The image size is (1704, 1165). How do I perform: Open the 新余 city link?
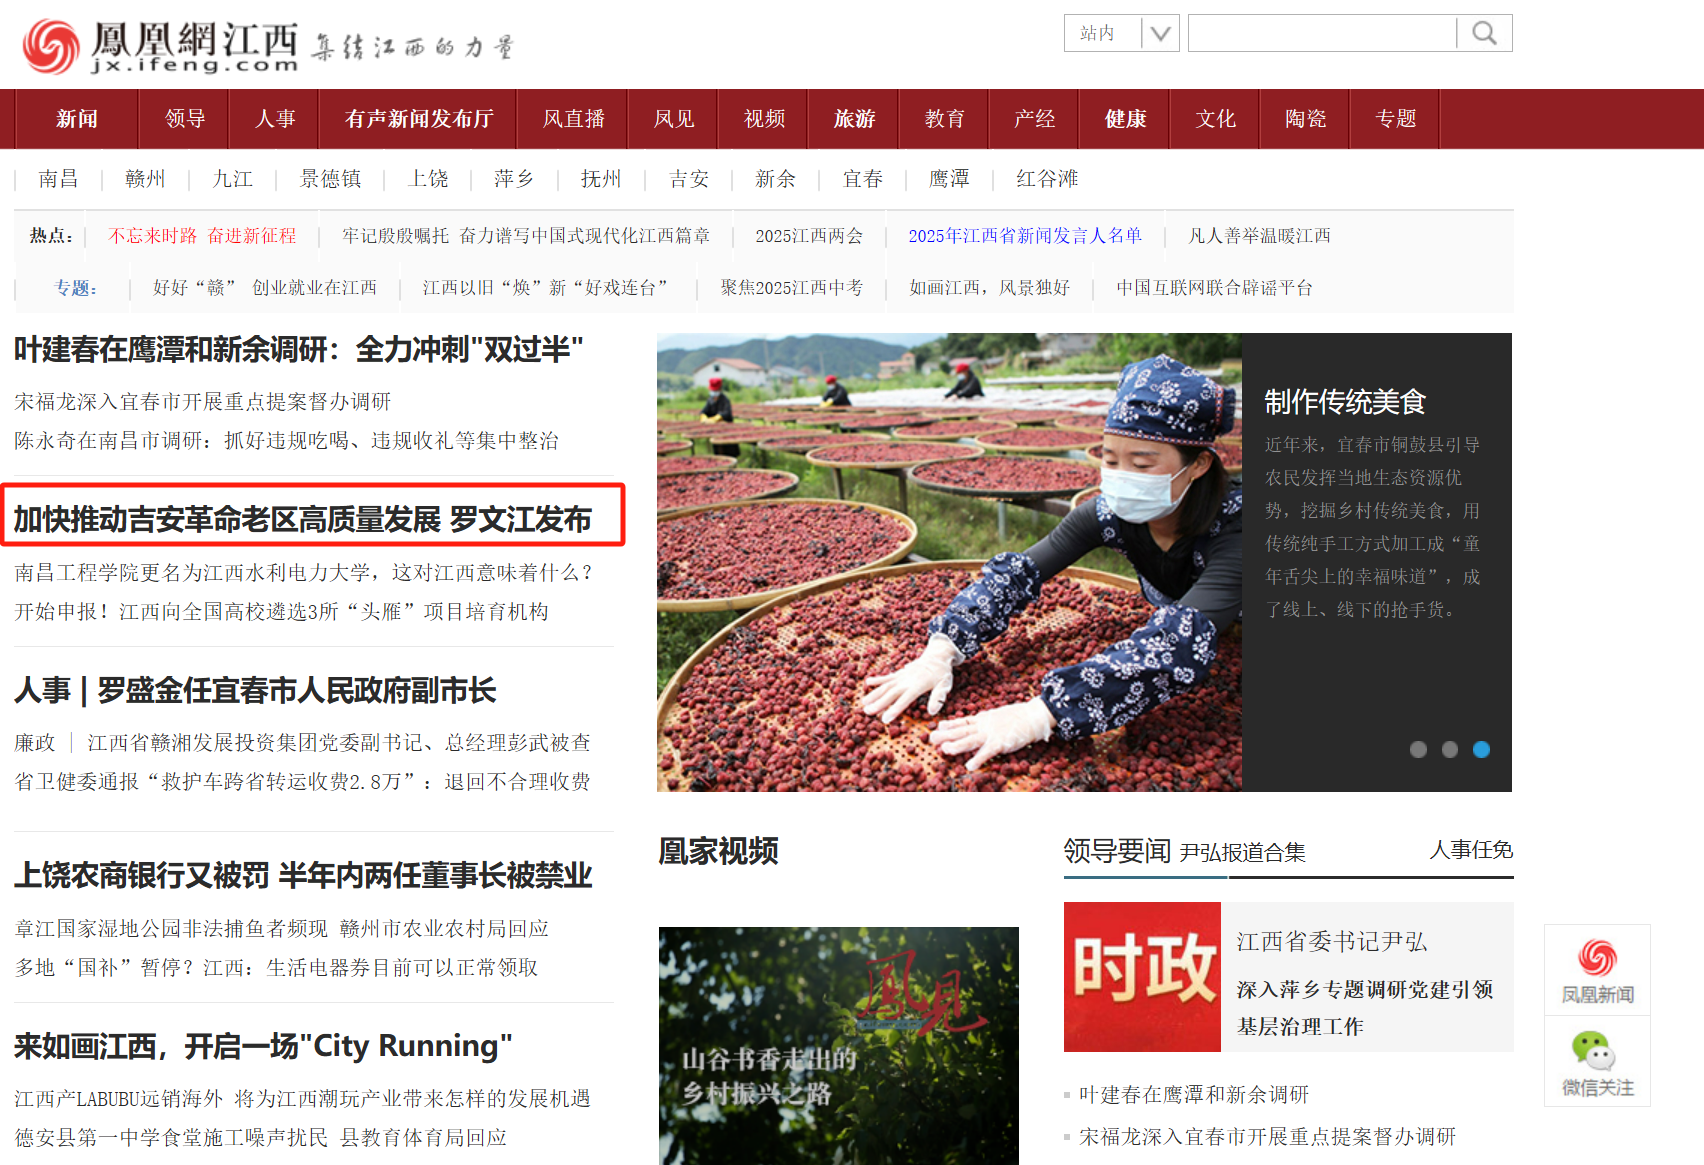(x=775, y=179)
